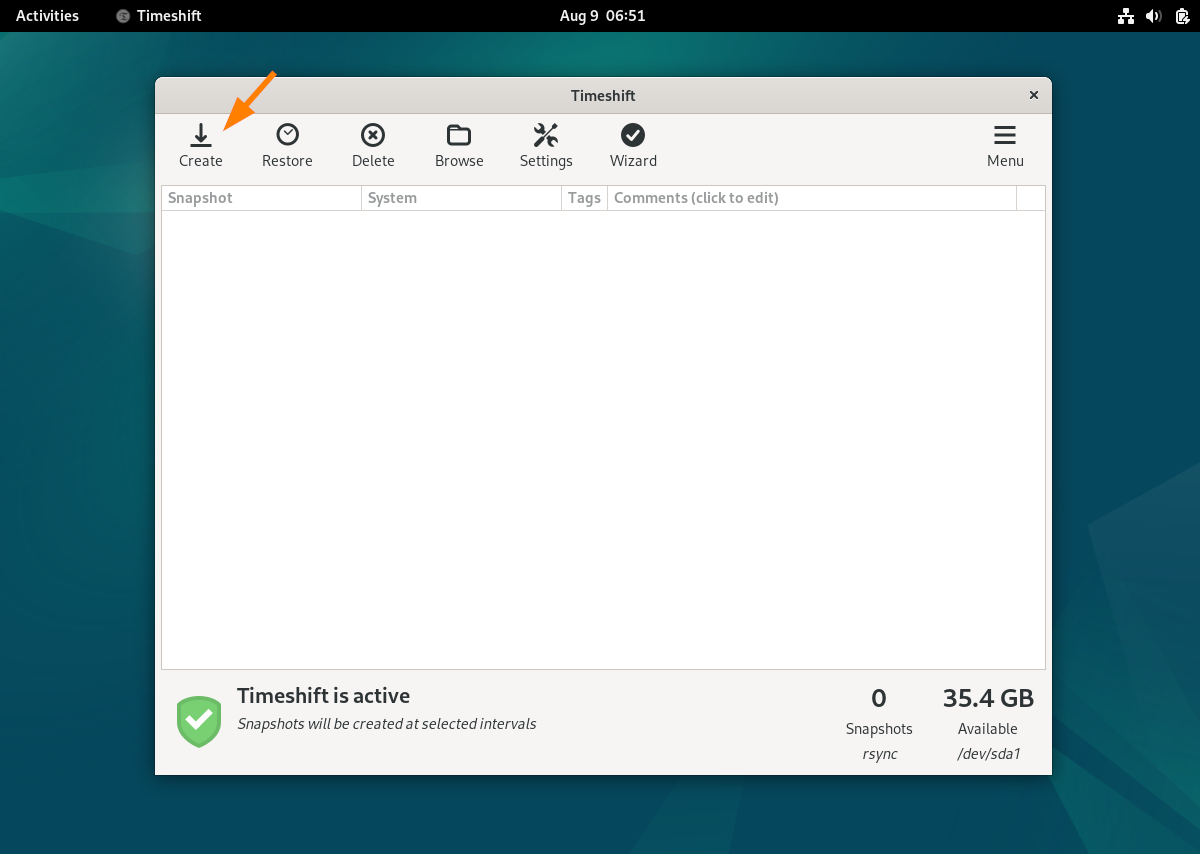
Task: Click the Tags column header
Action: click(x=584, y=198)
